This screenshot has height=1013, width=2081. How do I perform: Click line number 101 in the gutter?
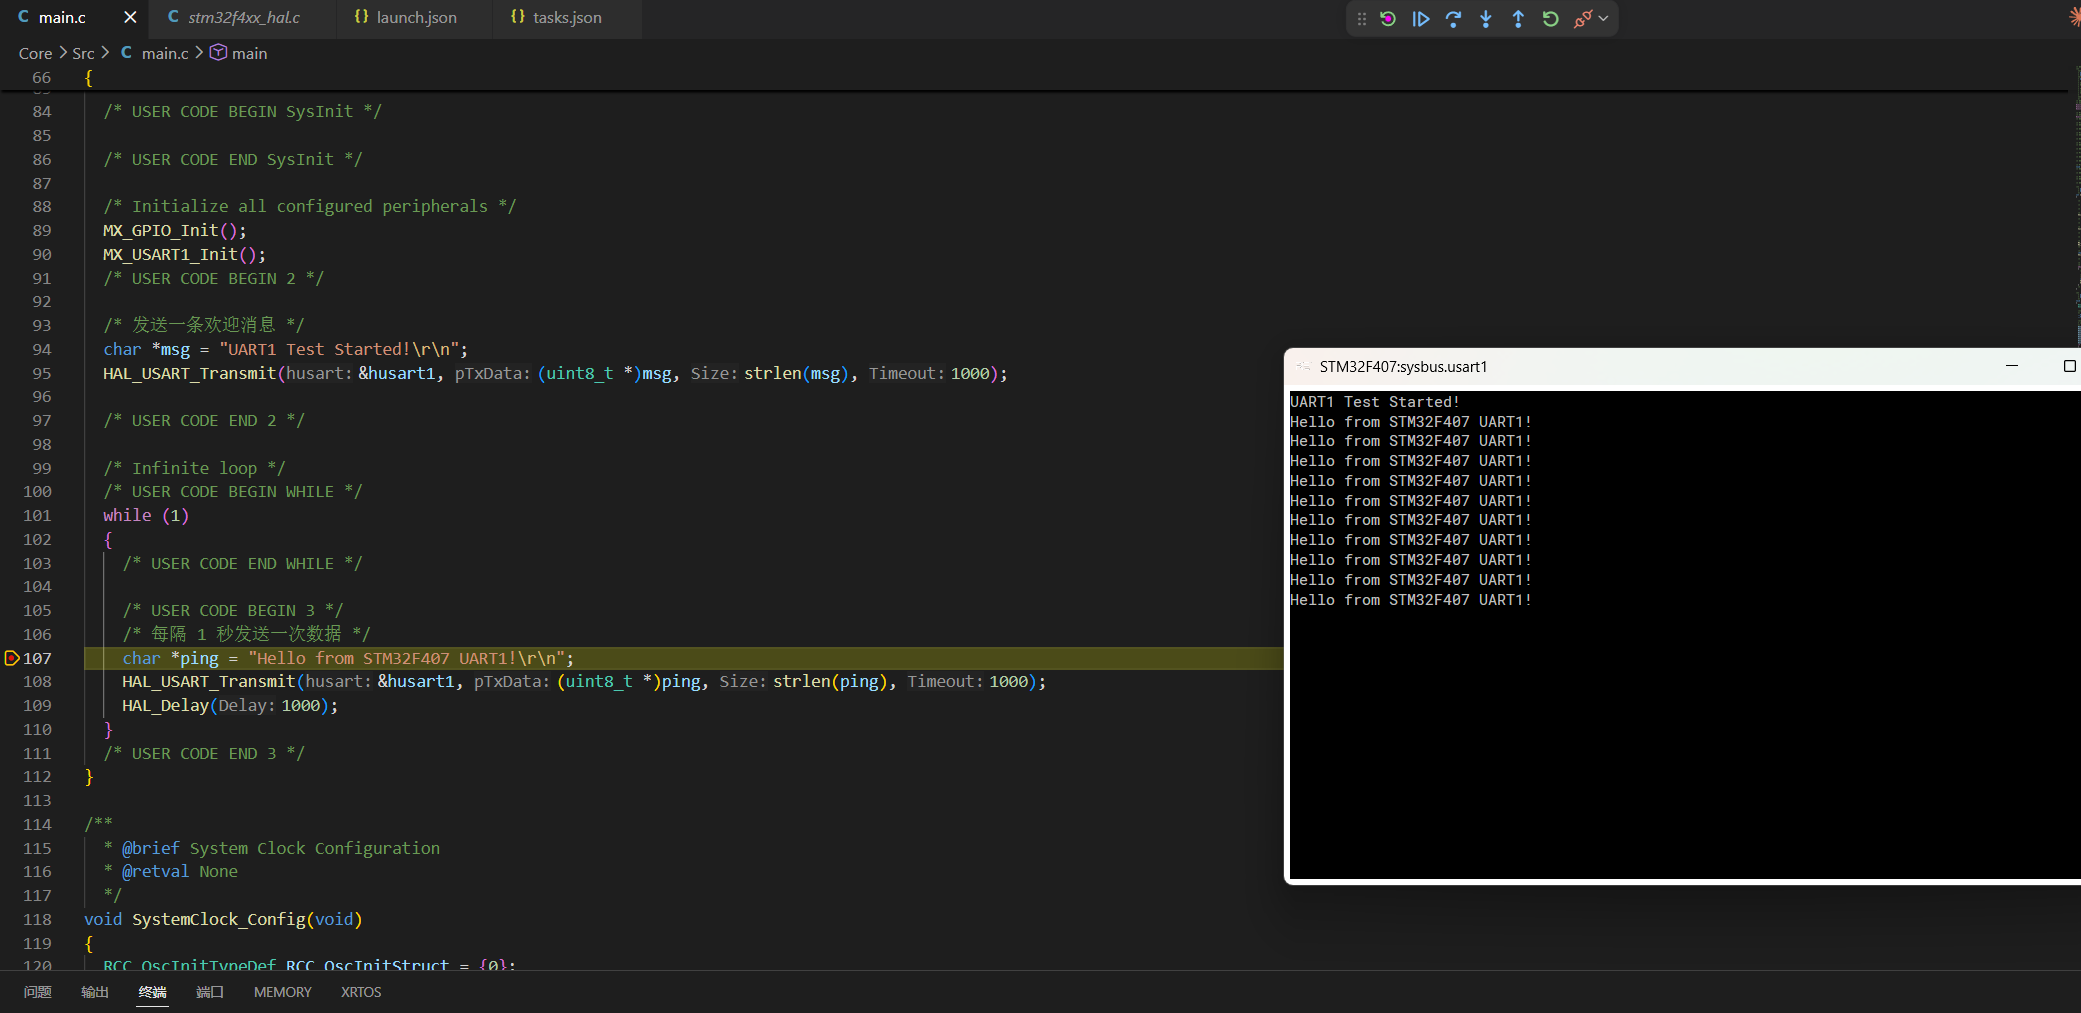[x=37, y=515]
